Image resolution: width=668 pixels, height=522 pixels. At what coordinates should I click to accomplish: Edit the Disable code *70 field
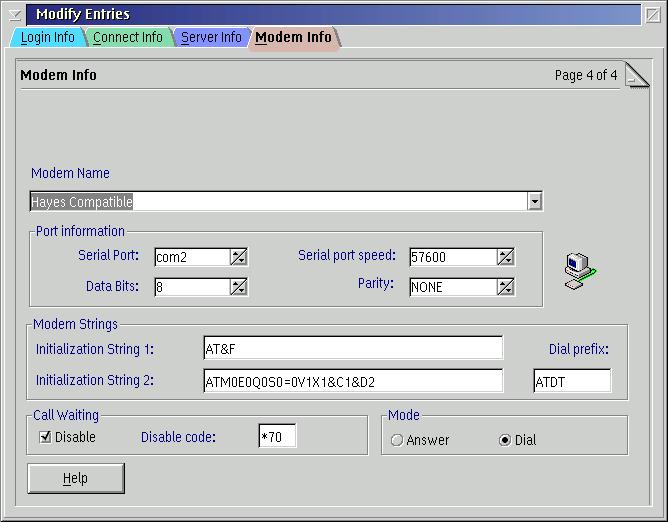277,436
